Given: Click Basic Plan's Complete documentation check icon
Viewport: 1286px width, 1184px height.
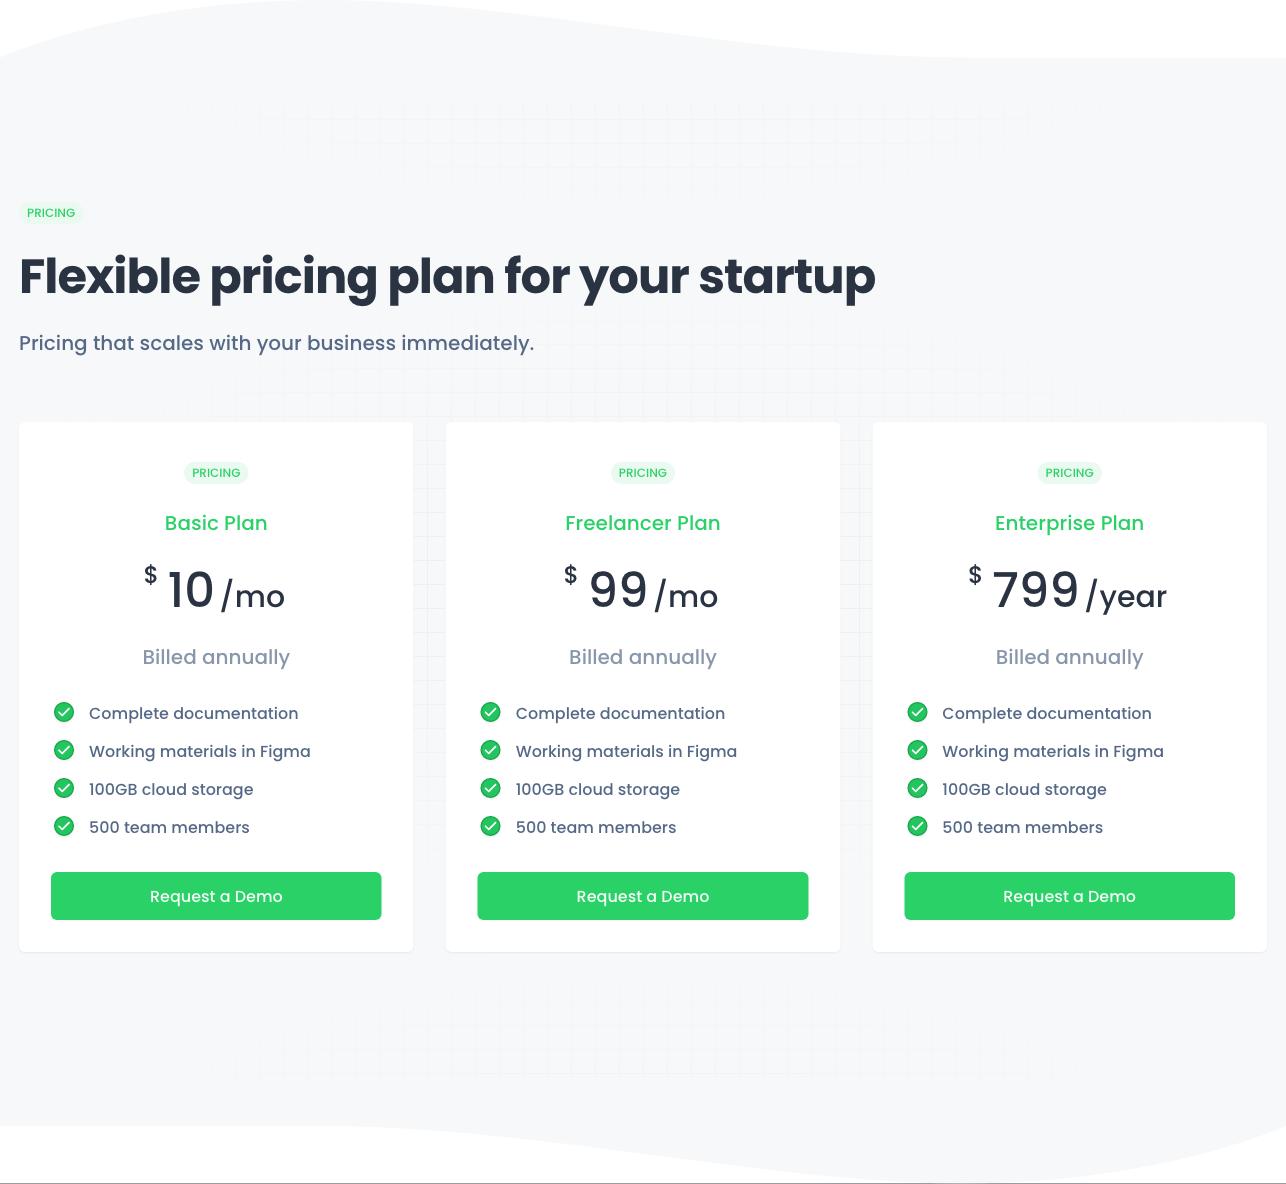Looking at the screenshot, I should coord(64,712).
